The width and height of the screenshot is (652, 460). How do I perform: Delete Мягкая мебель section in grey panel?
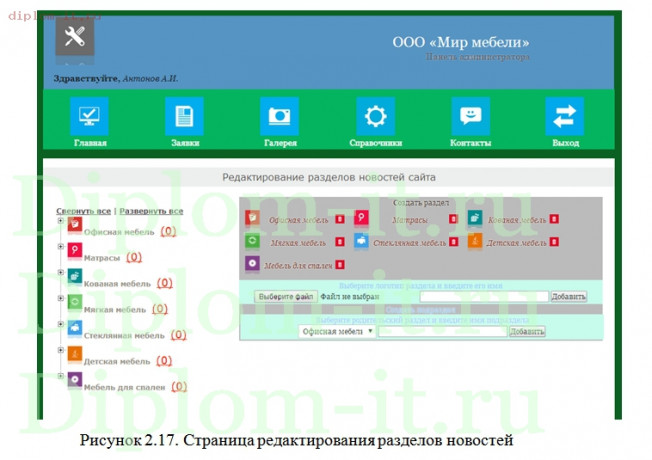[340, 242]
